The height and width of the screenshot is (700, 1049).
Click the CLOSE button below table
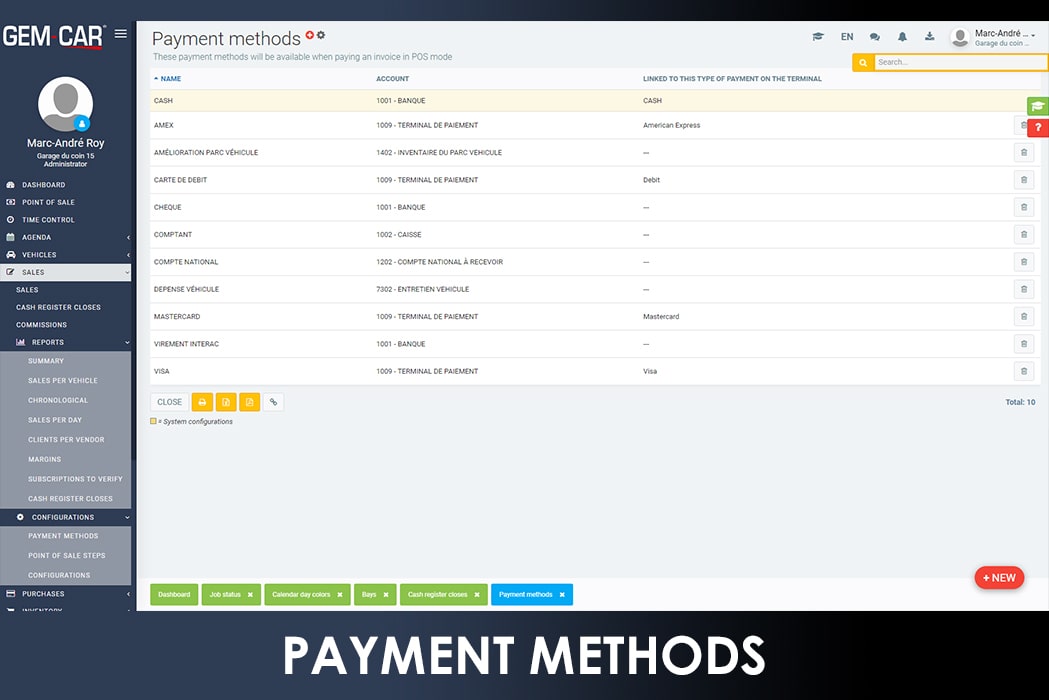pyautogui.click(x=170, y=402)
